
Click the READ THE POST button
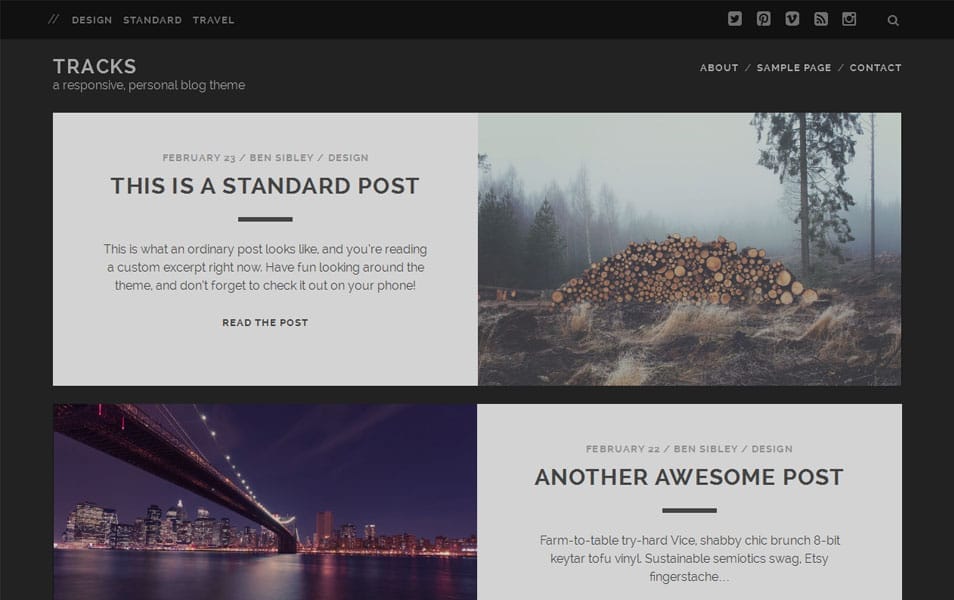(x=265, y=322)
